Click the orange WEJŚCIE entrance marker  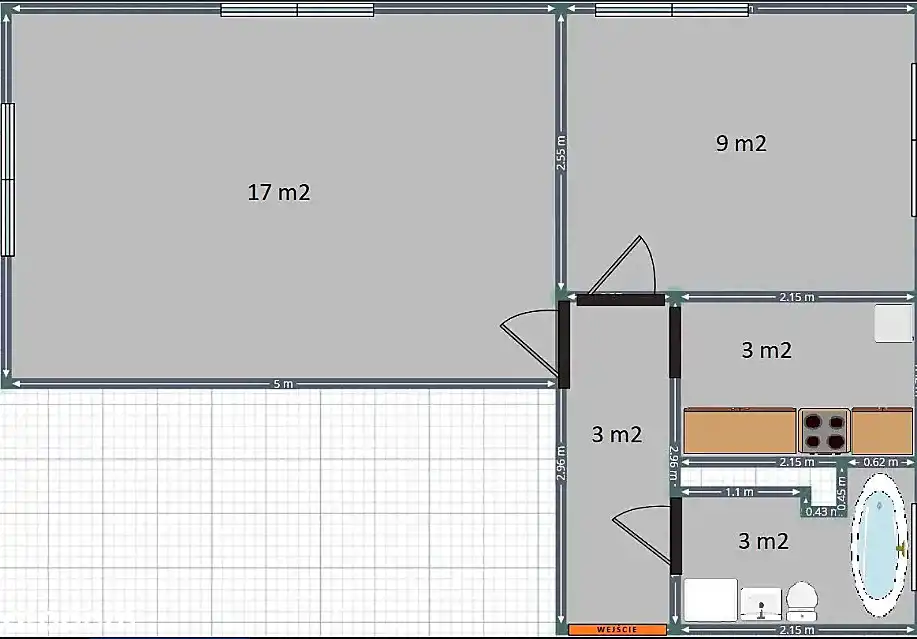(617, 630)
